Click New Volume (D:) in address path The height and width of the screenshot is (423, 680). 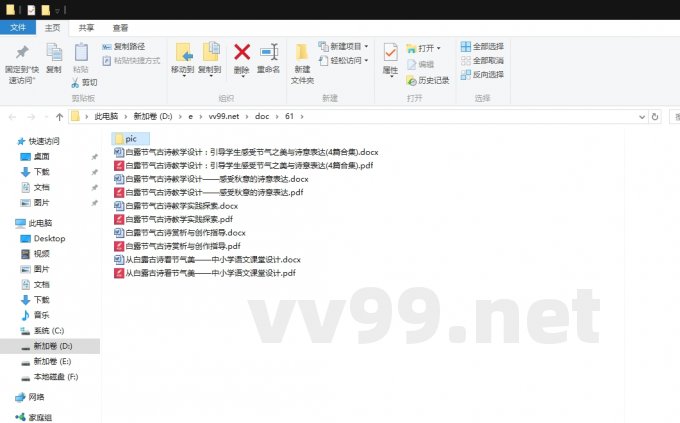(x=153, y=116)
